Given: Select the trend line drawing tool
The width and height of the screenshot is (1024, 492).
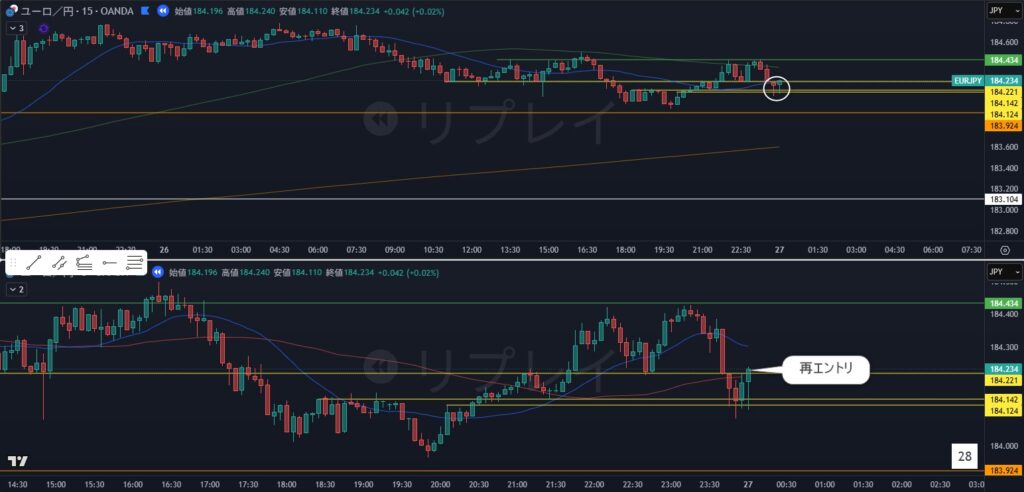Looking at the screenshot, I should [x=34, y=263].
